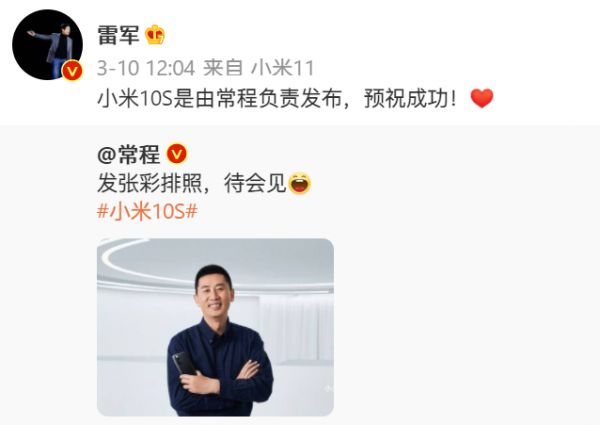Click the man's crossed arms in the photo
This screenshot has height=425, width=600.
coord(224,375)
